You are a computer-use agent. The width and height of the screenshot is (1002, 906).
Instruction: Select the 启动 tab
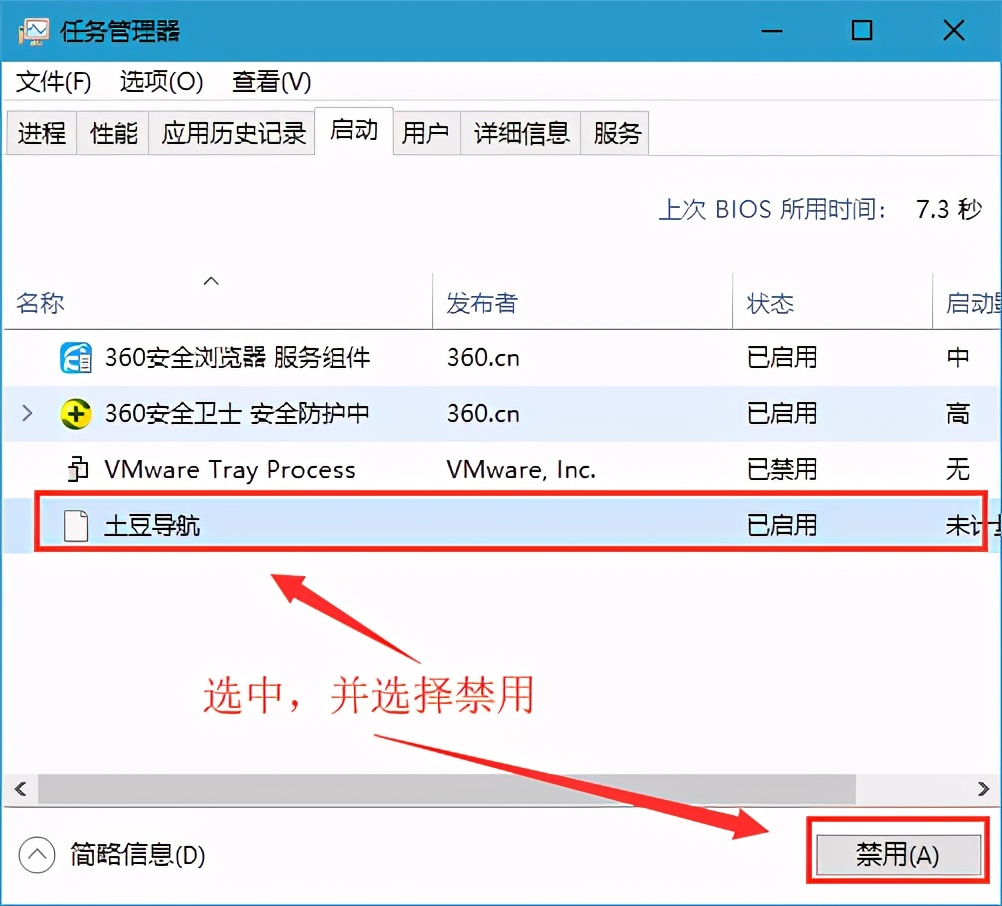tap(354, 130)
